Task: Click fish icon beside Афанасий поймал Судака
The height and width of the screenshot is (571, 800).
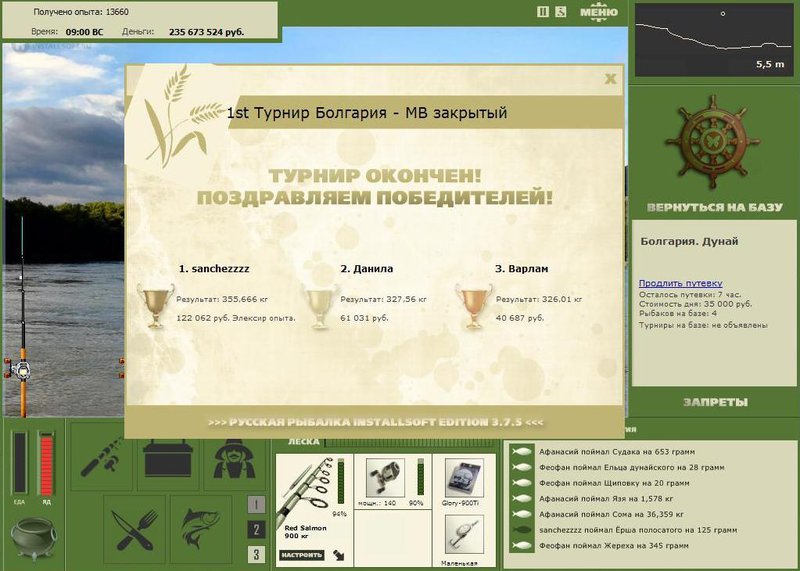Action: tap(521, 452)
